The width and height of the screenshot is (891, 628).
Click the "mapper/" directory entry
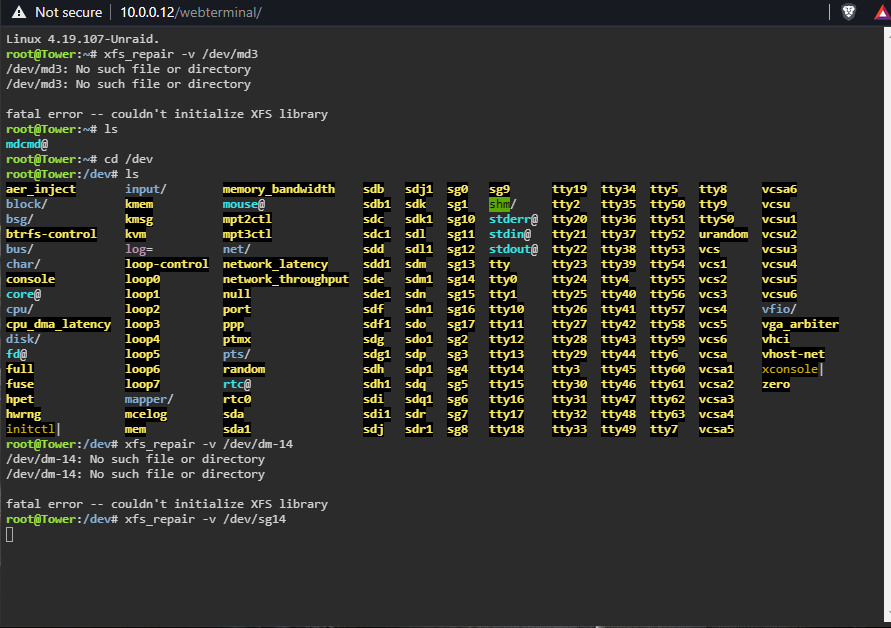(149, 399)
